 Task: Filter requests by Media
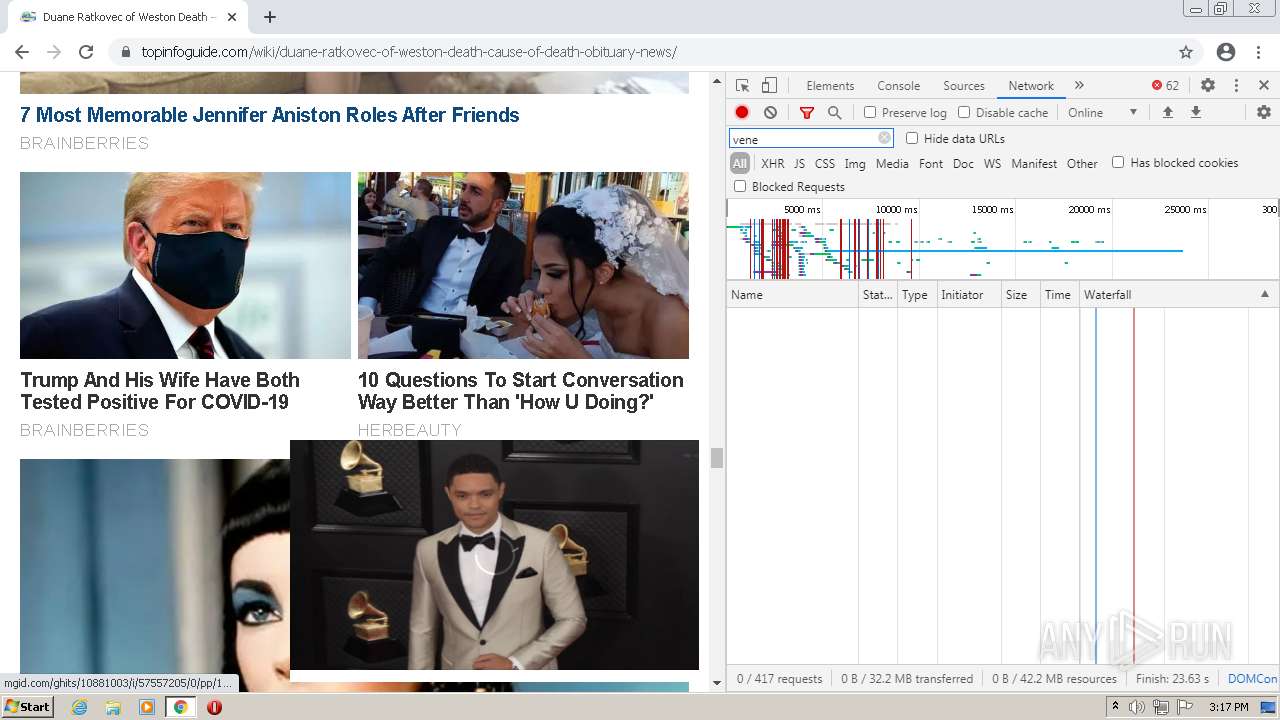pyautogui.click(x=892, y=164)
